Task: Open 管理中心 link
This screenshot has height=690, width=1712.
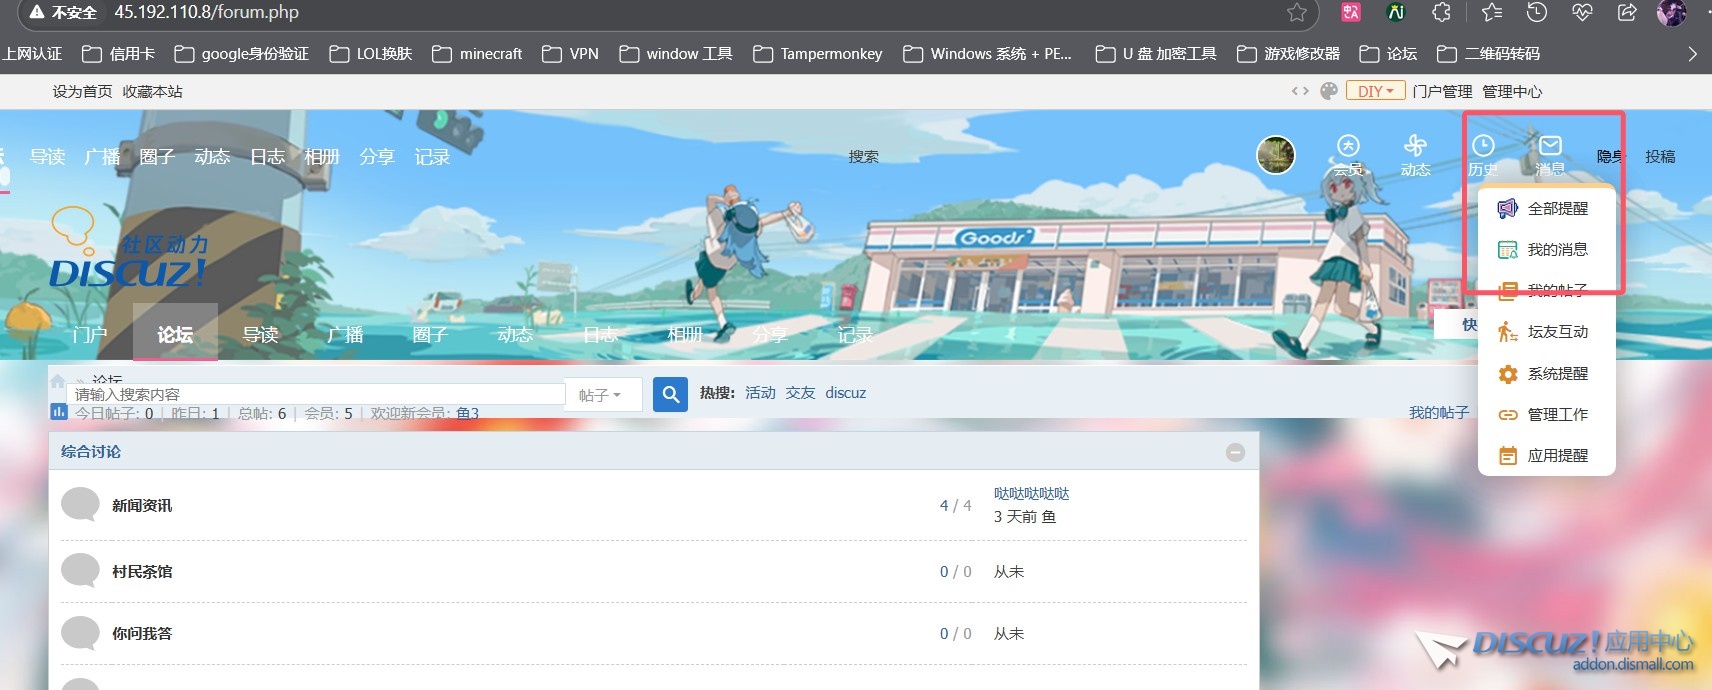Action: (x=1512, y=91)
